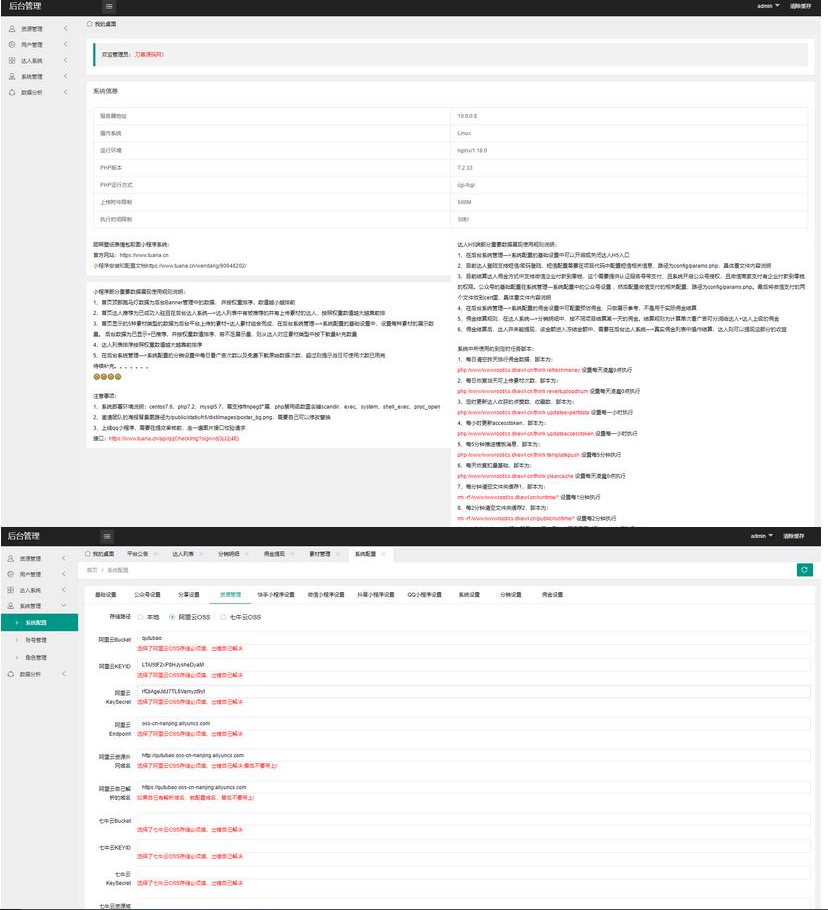
Task: Click the 达人系统 grid icon in the dashboard sidebar
Action: coord(12,60)
